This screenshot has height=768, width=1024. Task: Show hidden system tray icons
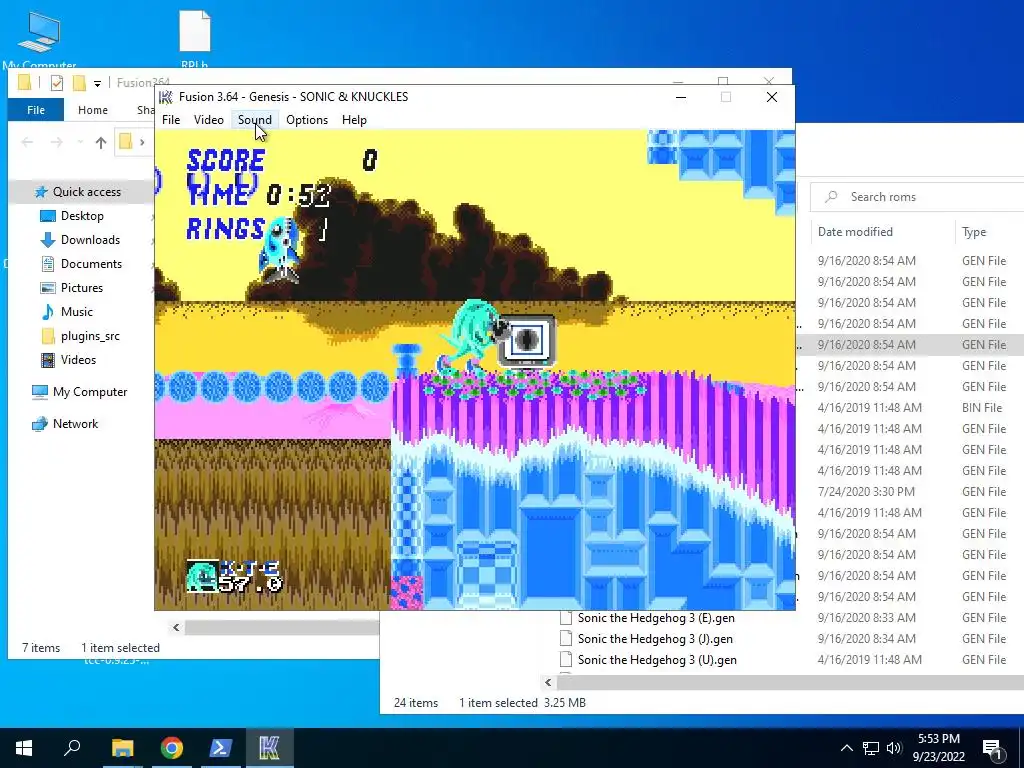pyautogui.click(x=846, y=748)
